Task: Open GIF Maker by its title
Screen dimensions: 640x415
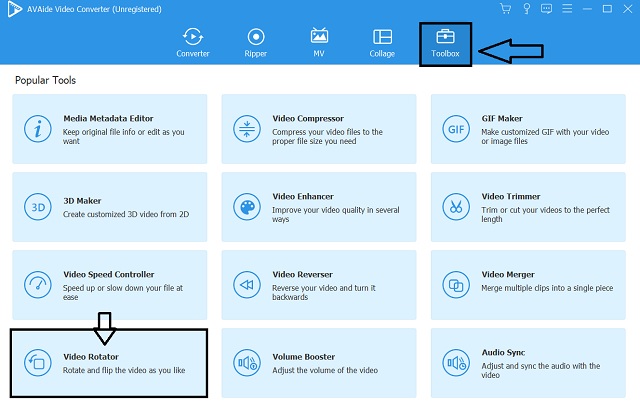Action: [x=502, y=118]
